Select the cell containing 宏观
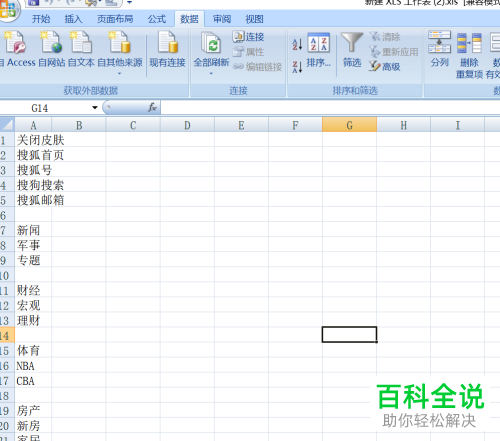 33,305
